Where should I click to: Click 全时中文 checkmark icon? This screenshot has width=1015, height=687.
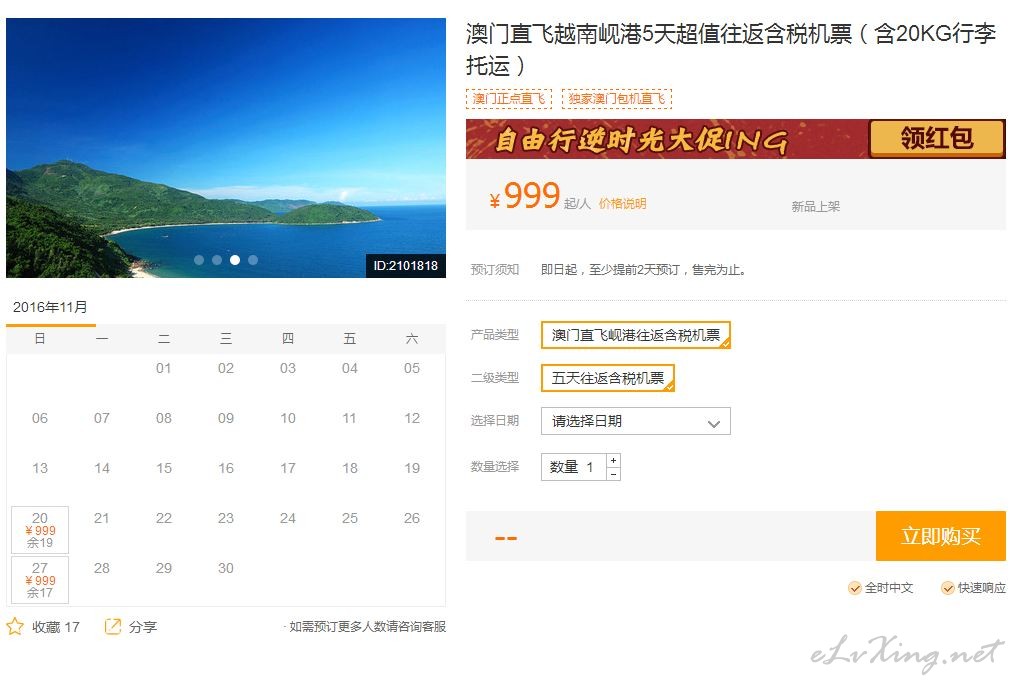pyautogui.click(x=854, y=588)
